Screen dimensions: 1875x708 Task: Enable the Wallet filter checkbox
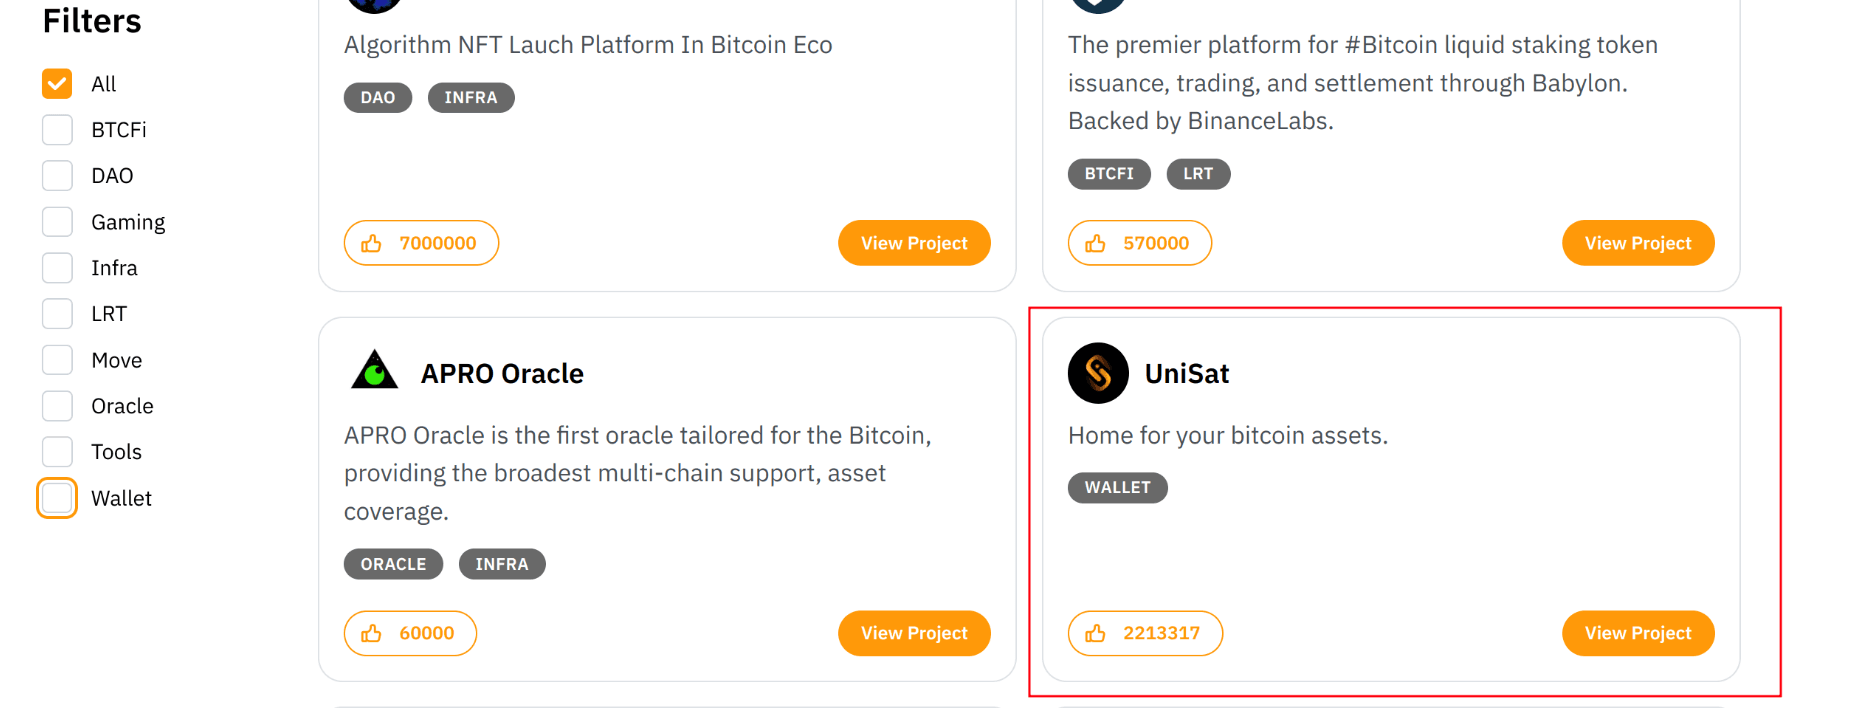click(x=57, y=498)
